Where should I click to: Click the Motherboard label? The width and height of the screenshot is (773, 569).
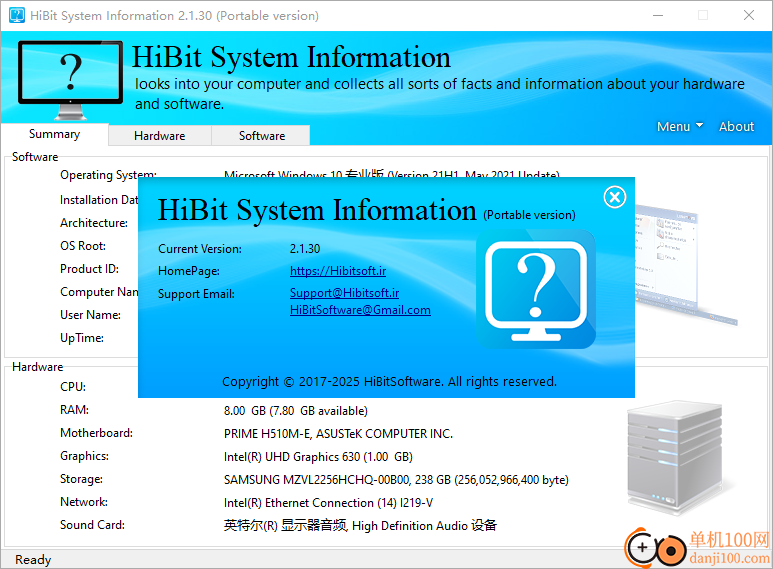click(96, 433)
